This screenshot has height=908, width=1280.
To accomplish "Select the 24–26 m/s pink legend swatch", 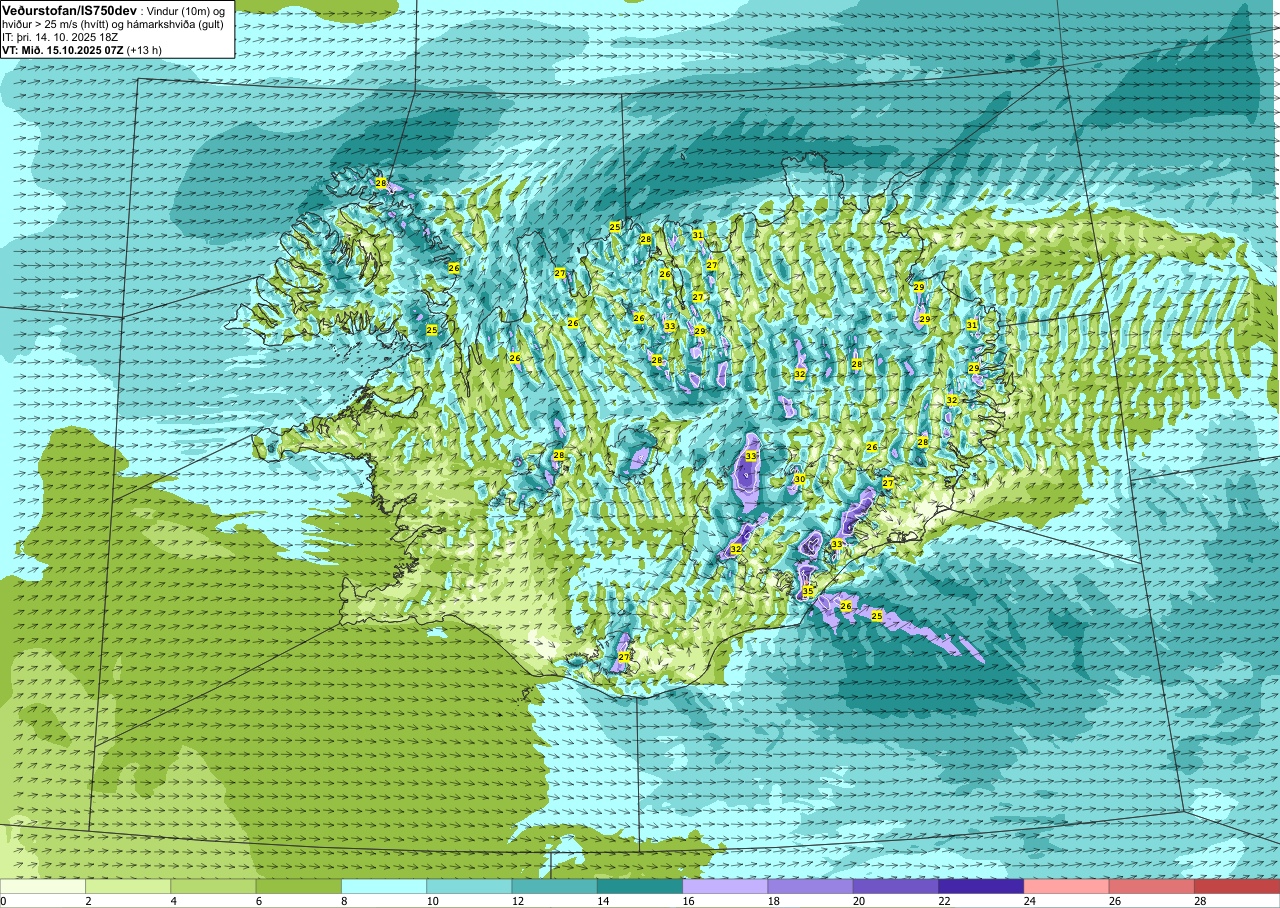I will (1067, 886).
